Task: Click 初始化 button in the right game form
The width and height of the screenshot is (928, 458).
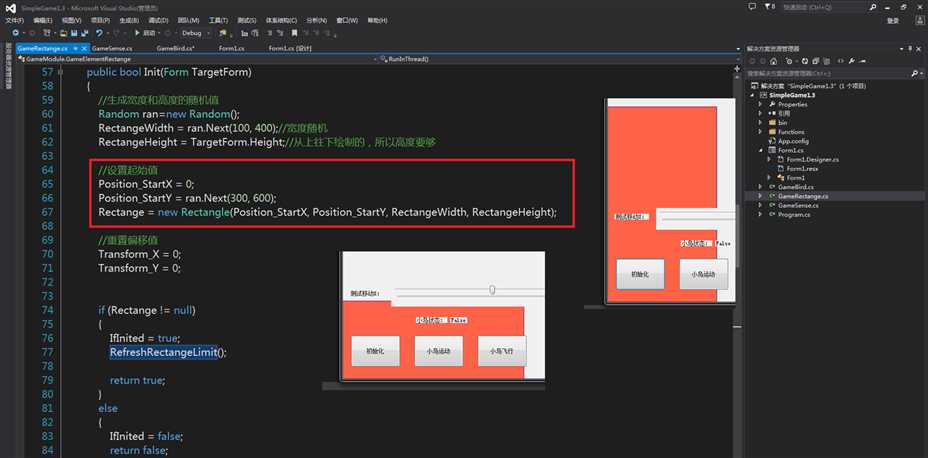Action: tap(640, 275)
